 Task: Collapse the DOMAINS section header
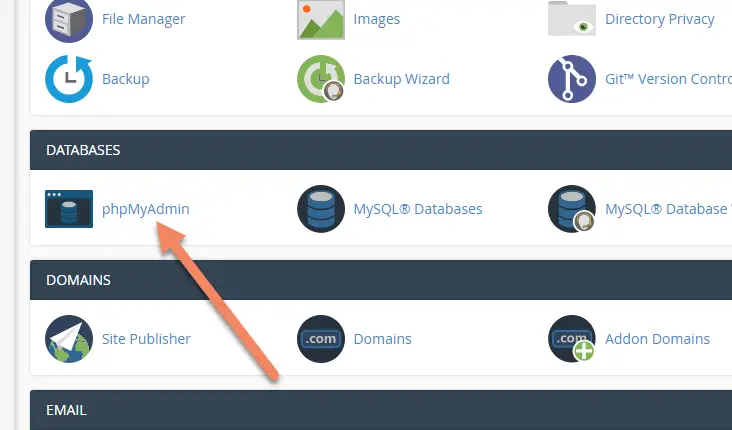(x=381, y=280)
